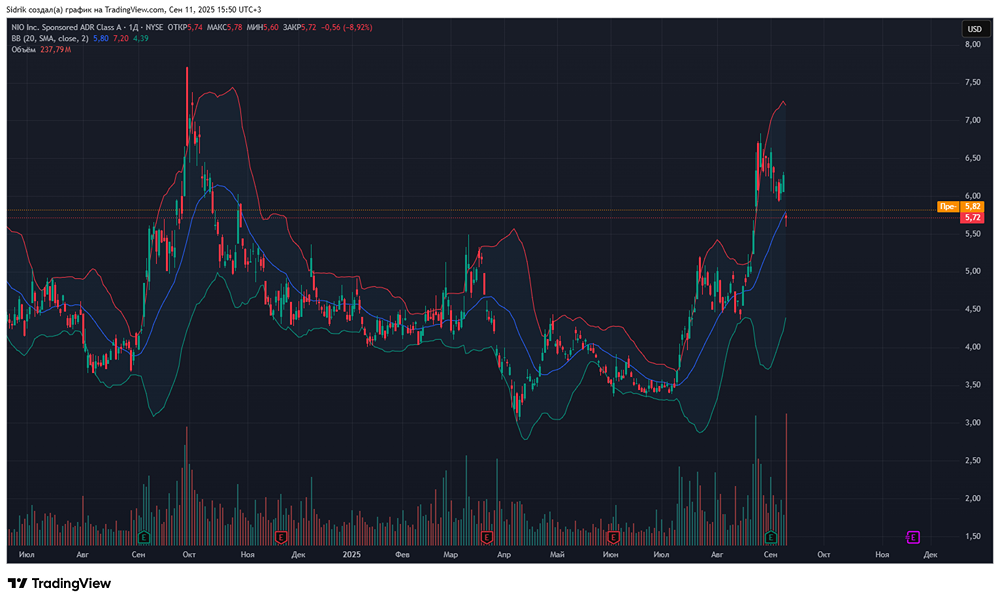
Task: Click the Июн label on the time axis
Action: pyautogui.click(x=610, y=555)
